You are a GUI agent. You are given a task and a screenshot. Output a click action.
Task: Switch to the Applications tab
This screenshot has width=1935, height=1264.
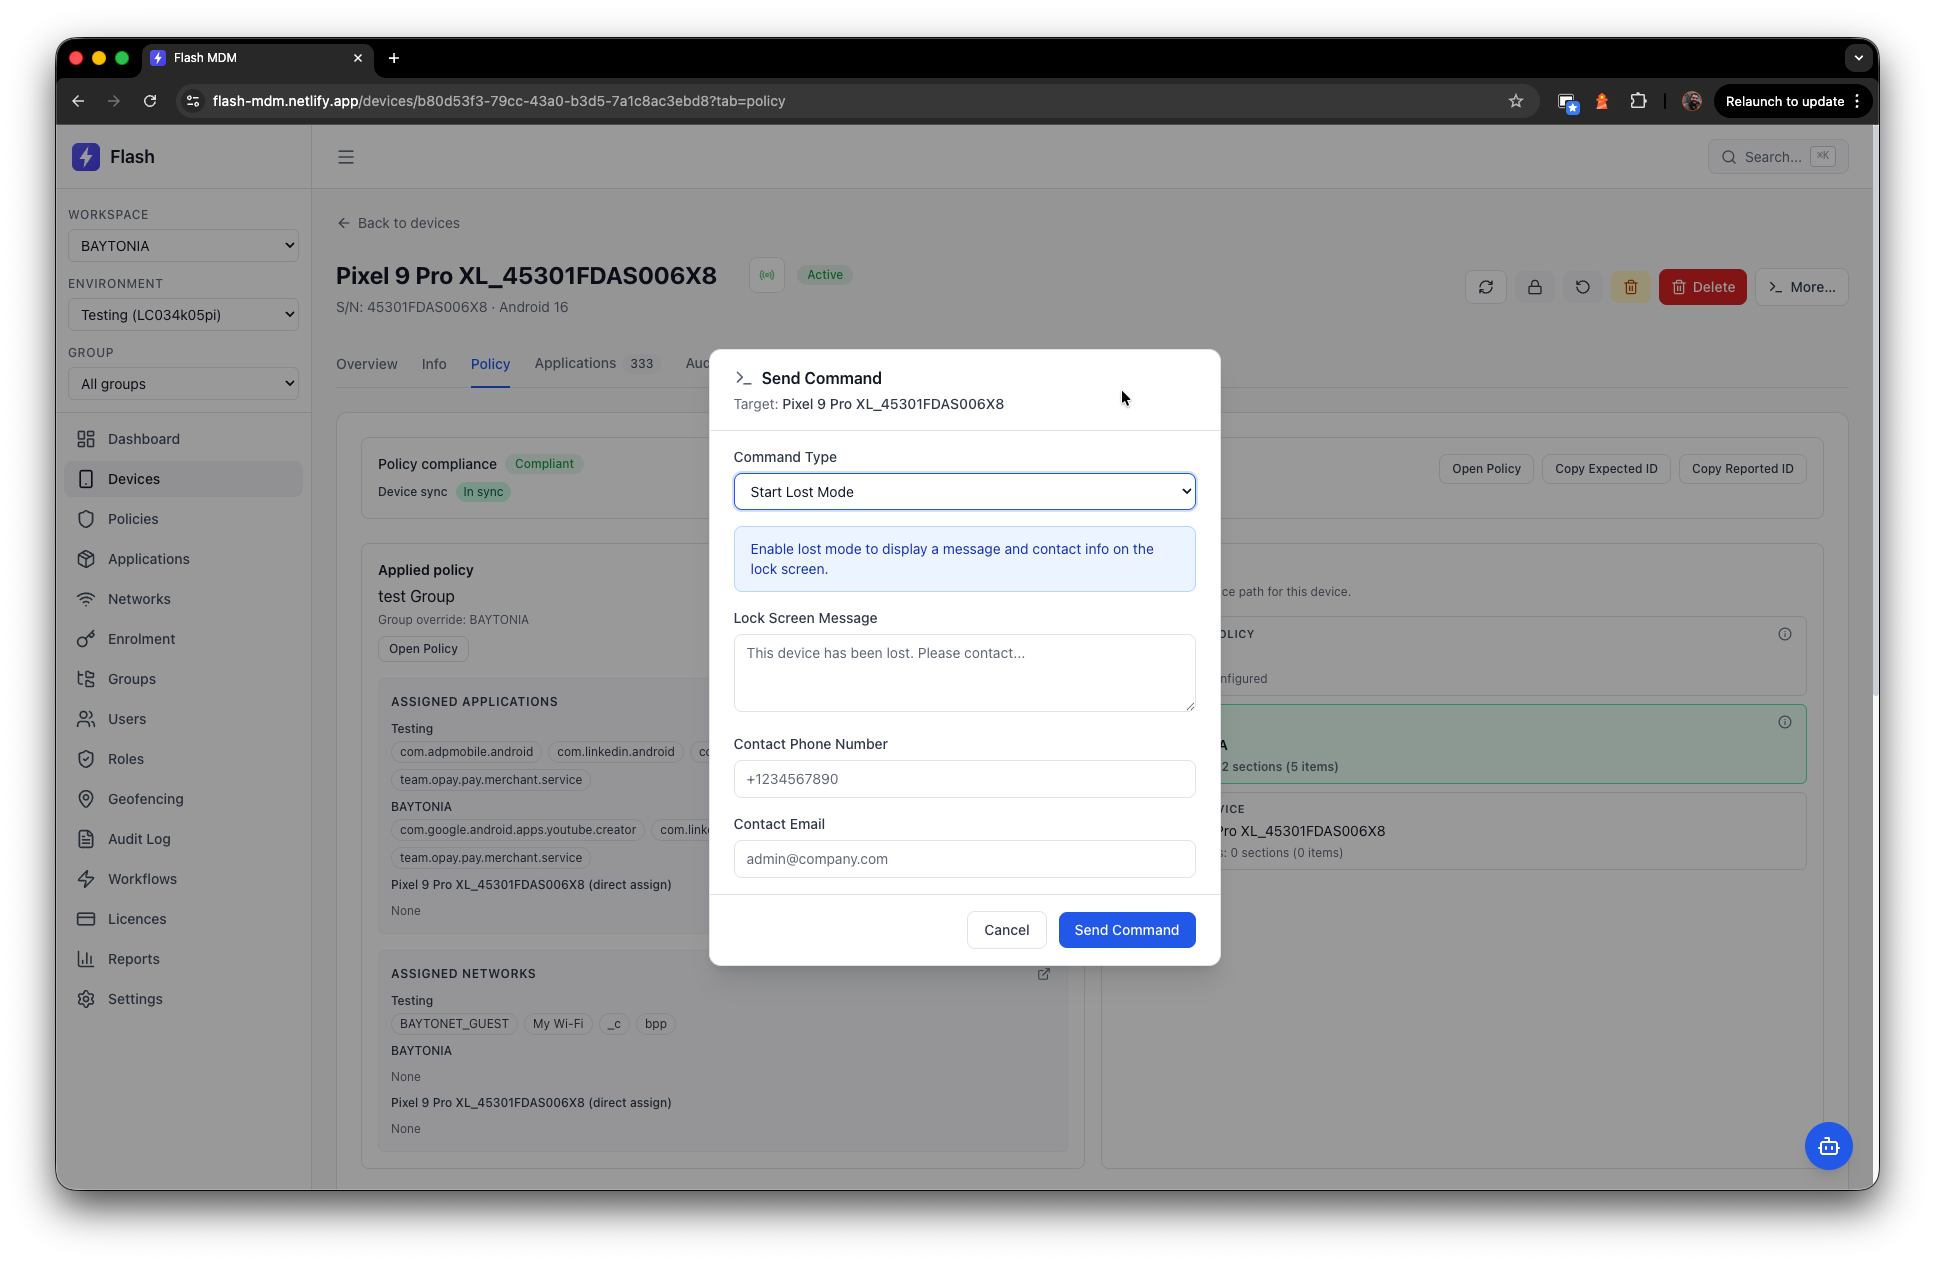tap(575, 363)
